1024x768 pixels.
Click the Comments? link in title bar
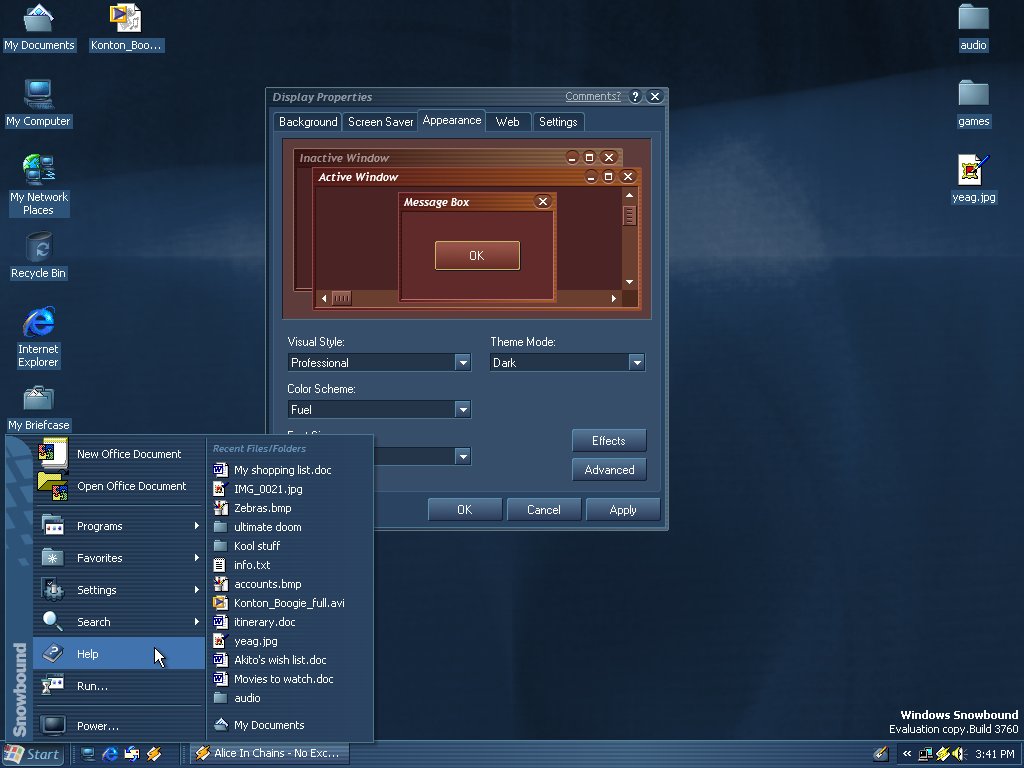(592, 97)
